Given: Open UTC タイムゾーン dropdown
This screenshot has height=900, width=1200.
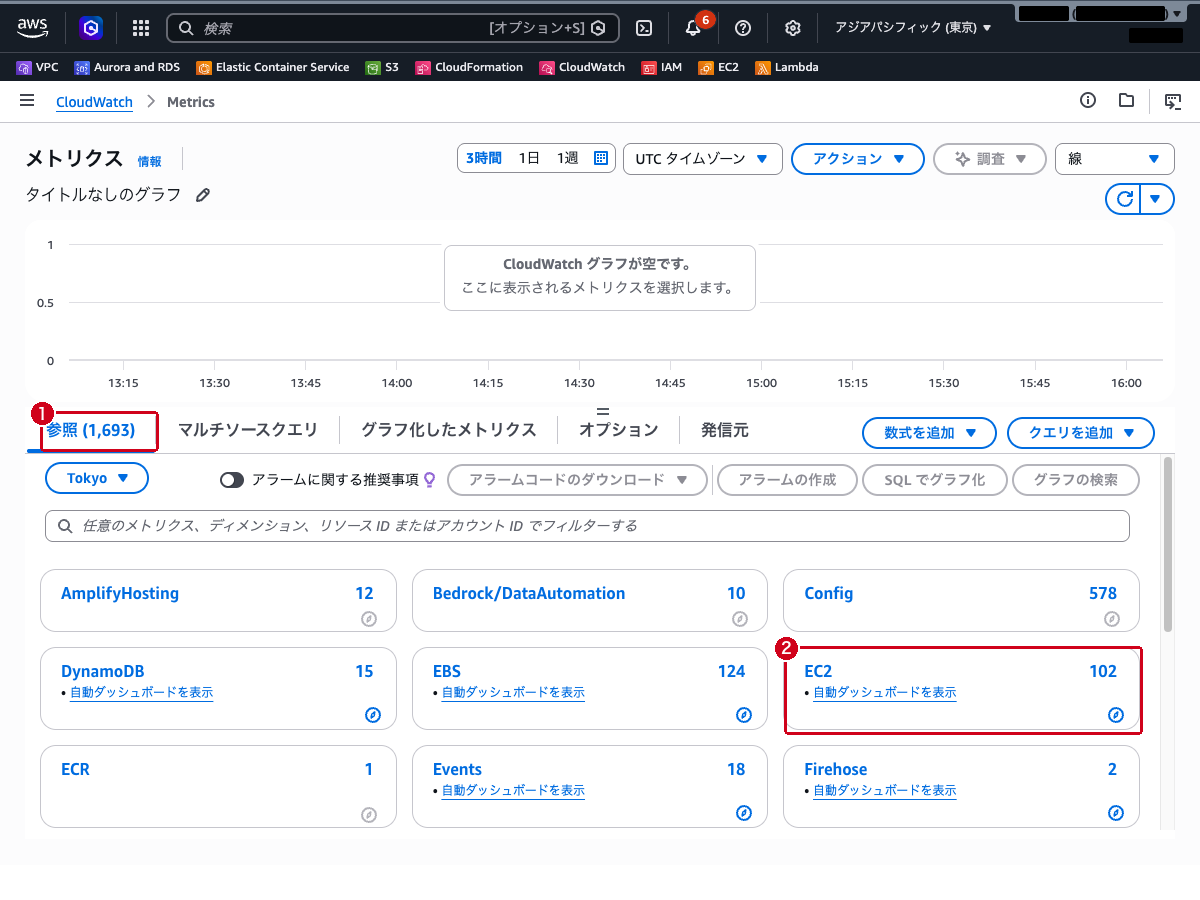Looking at the screenshot, I should 702,159.
